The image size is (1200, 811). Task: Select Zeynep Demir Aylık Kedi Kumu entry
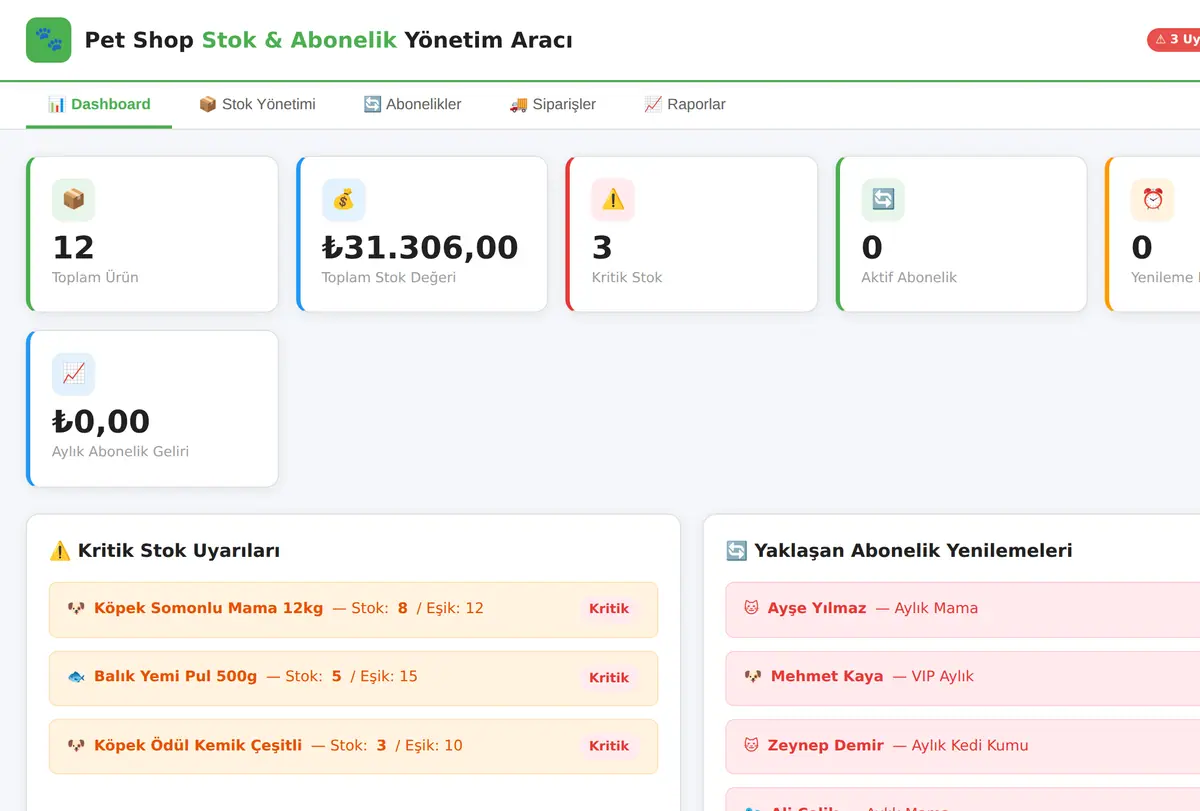962,746
